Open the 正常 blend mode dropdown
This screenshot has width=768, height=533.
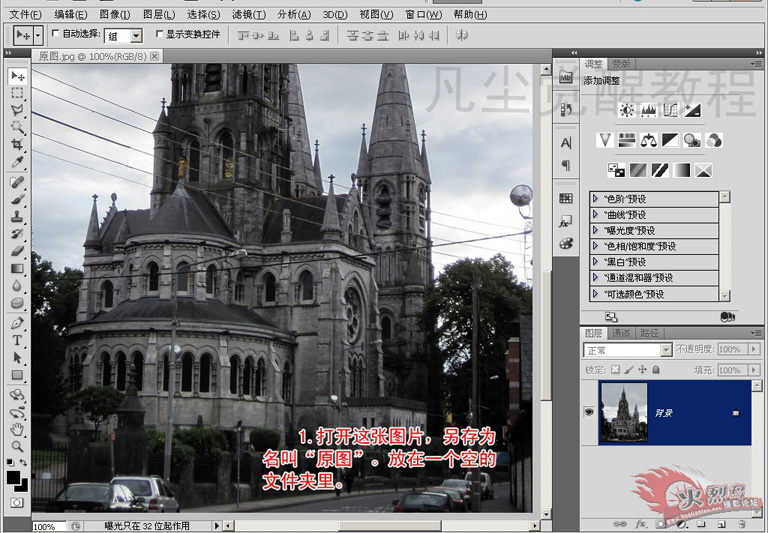[x=666, y=350]
